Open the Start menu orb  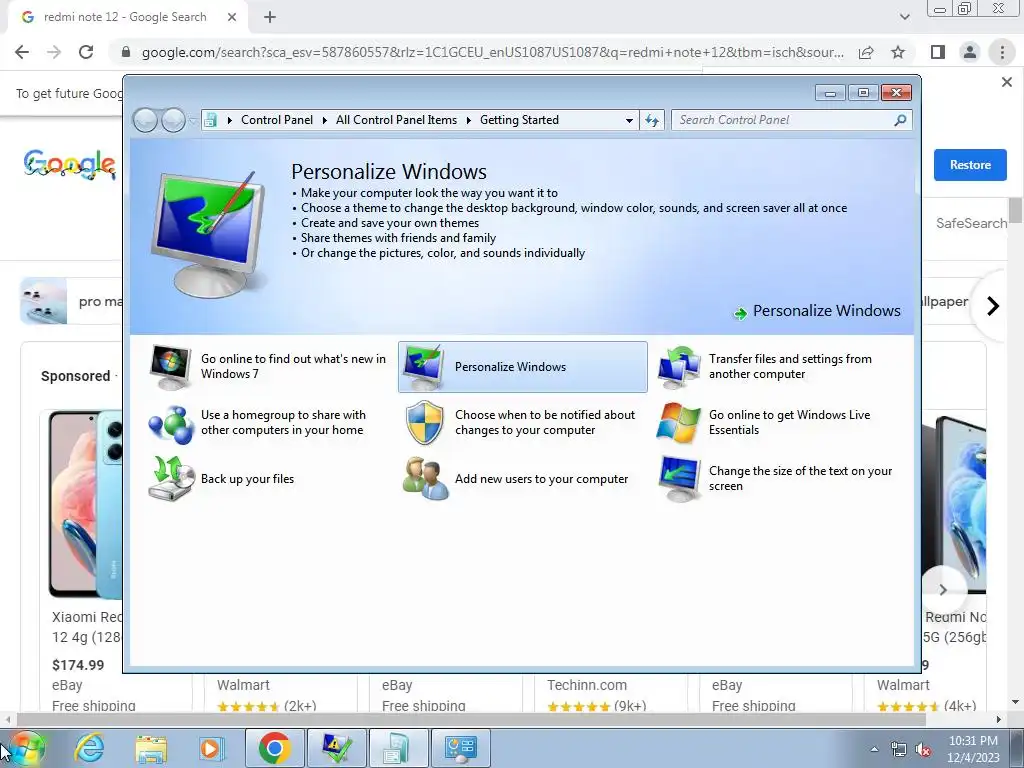tap(26, 748)
